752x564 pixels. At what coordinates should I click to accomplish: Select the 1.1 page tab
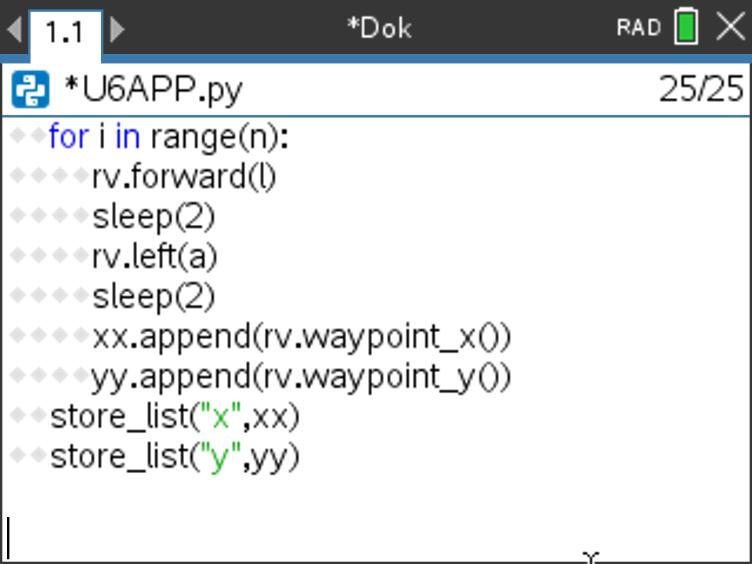coord(65,31)
